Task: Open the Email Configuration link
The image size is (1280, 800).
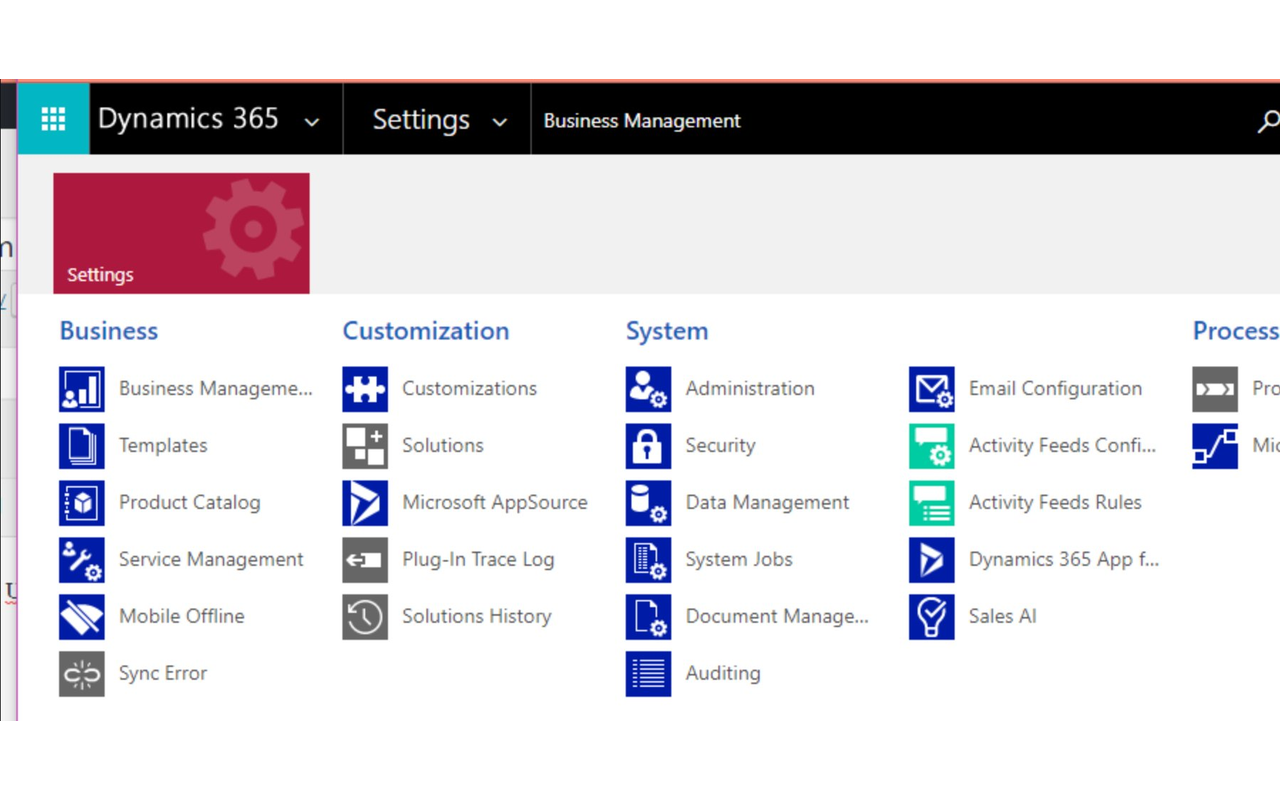Action: [x=1056, y=389]
